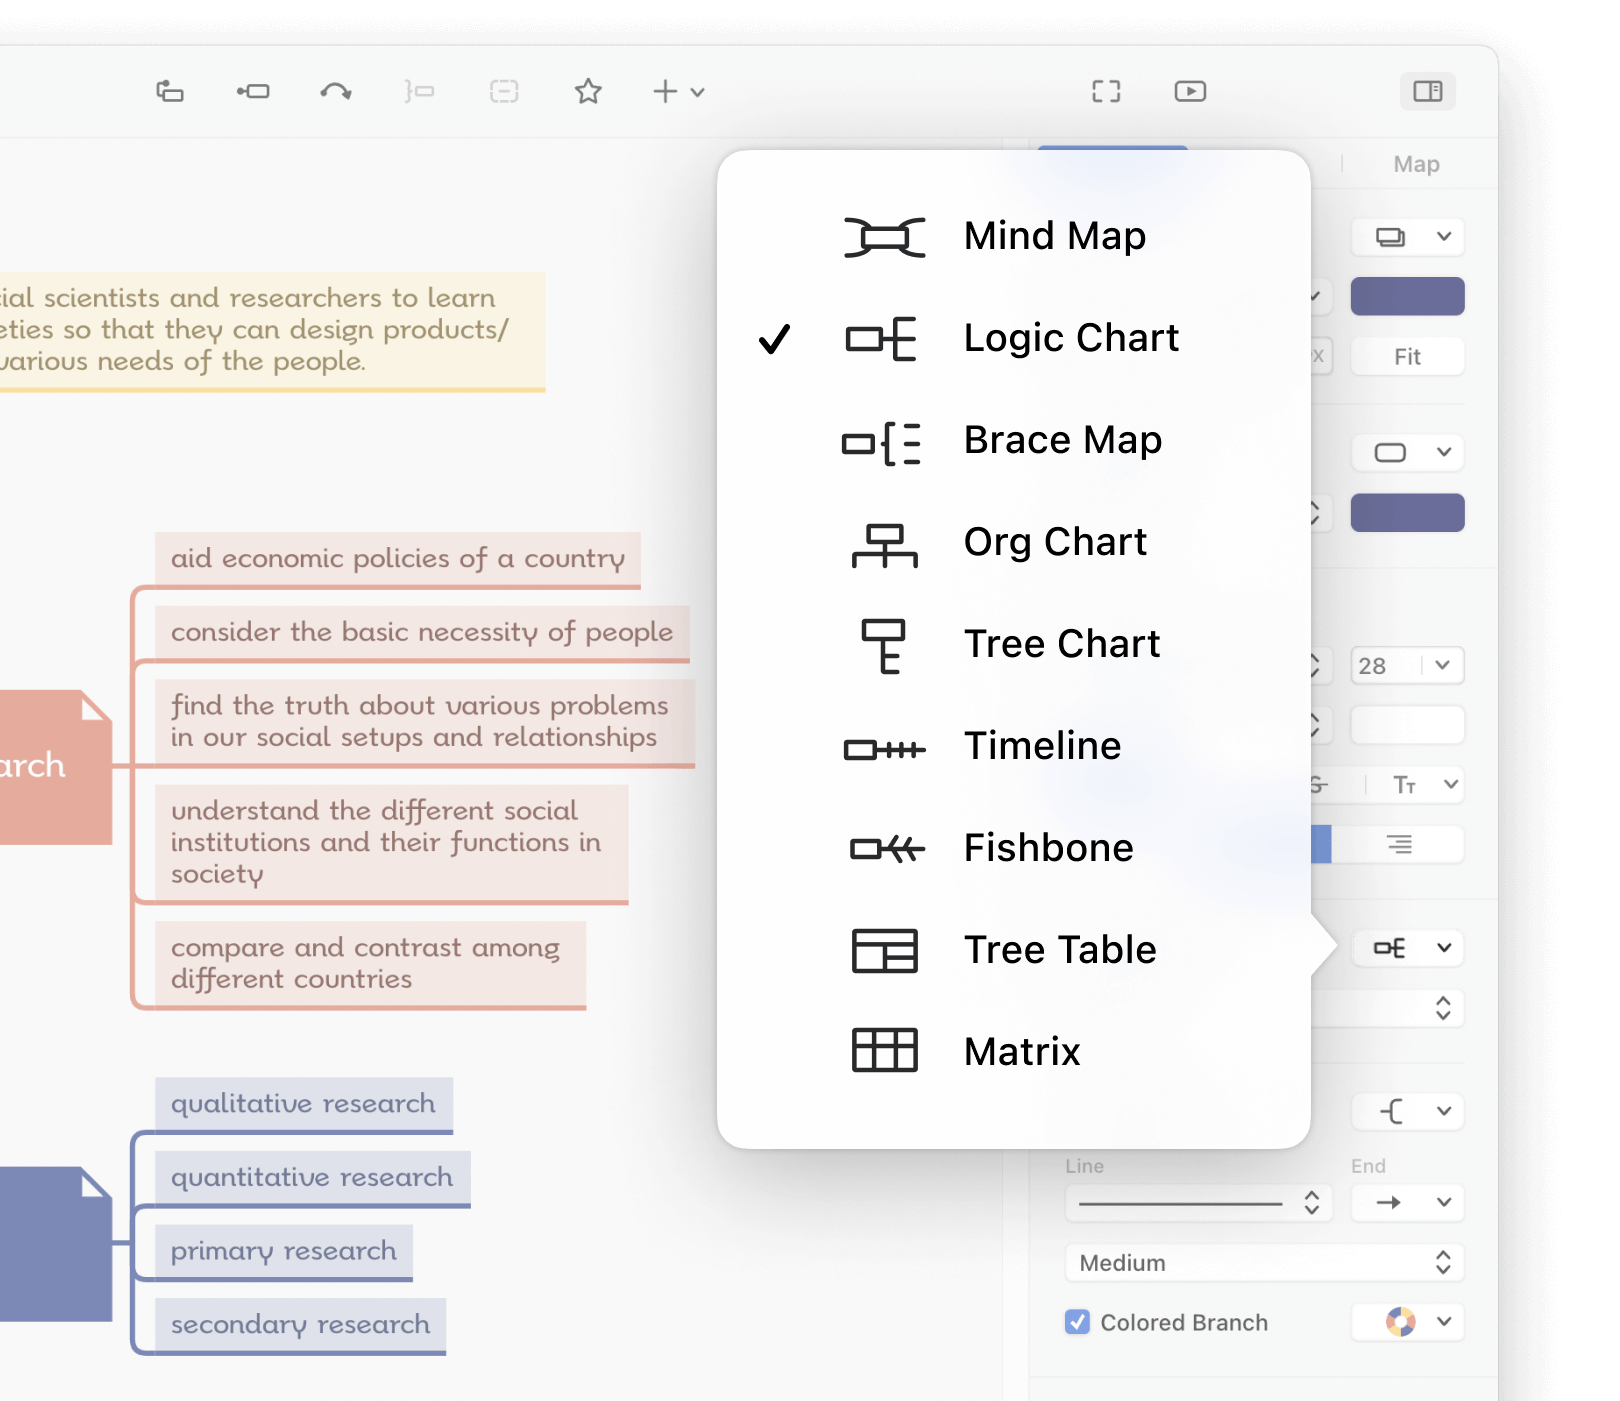Enter fullscreen mode icon
The image size is (1620, 1401).
pos(1106,91)
